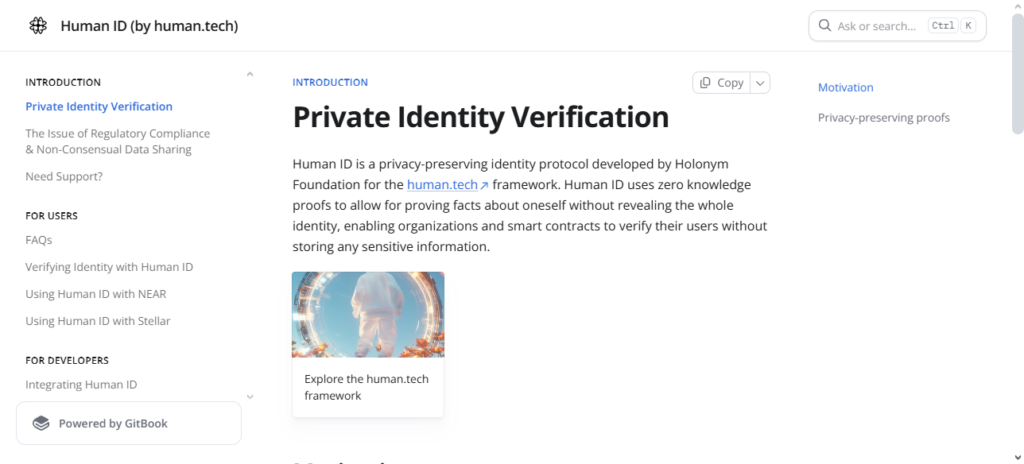
Task: Open the FAQs sidebar page
Action: tap(39, 240)
